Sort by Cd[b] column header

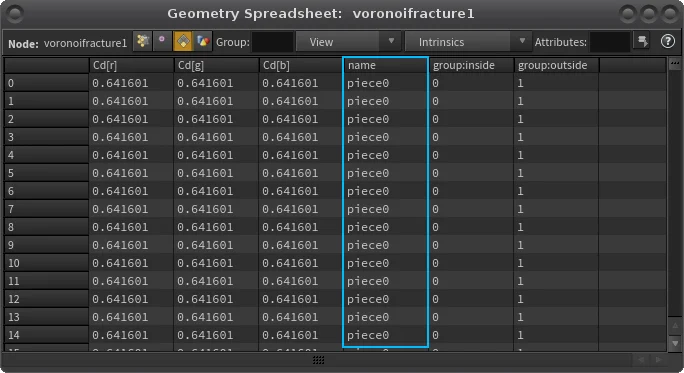point(301,65)
